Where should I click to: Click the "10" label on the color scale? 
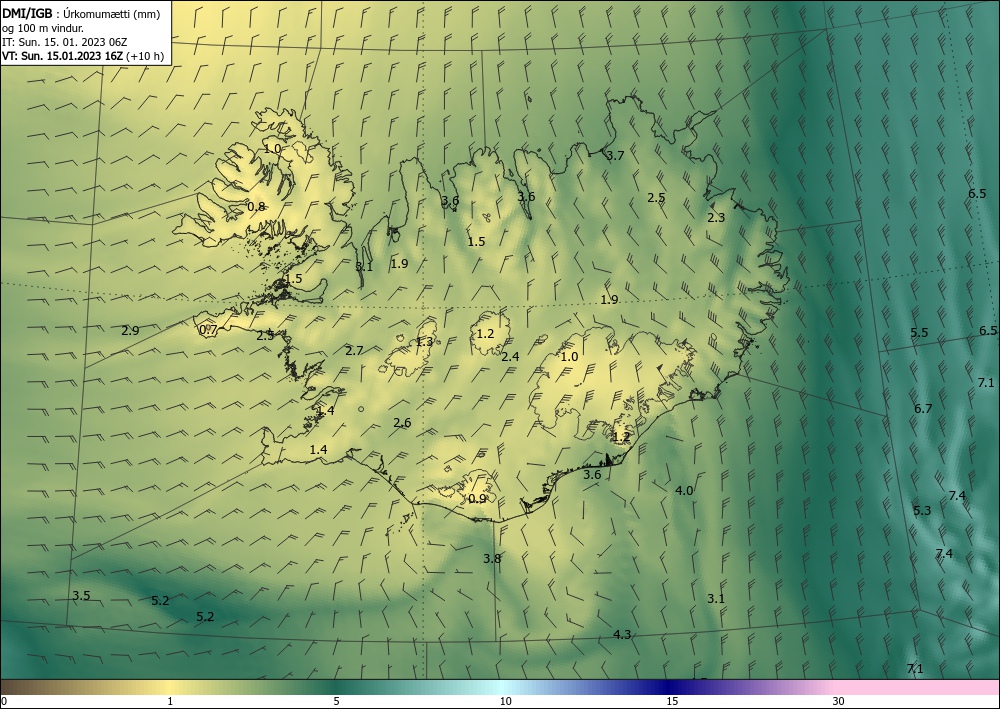[506, 702]
